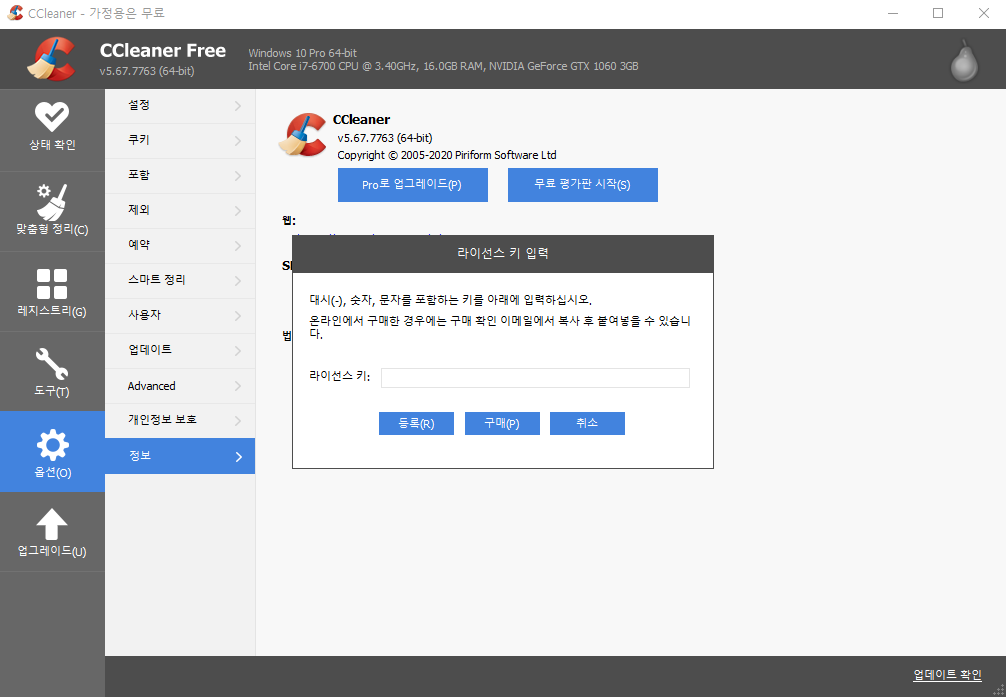1006x697 pixels.
Task: Open the 사용자 users submenu
Action: (180, 316)
